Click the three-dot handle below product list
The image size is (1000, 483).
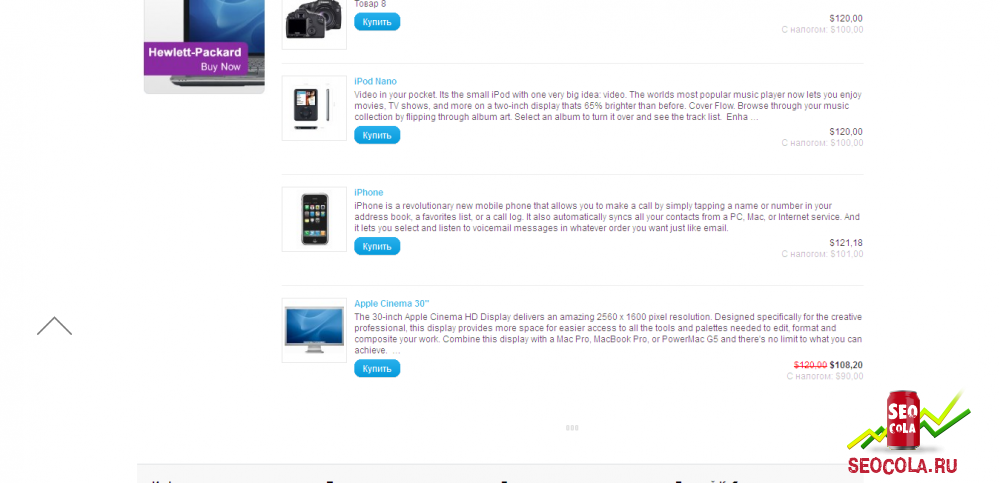pyautogui.click(x=572, y=427)
